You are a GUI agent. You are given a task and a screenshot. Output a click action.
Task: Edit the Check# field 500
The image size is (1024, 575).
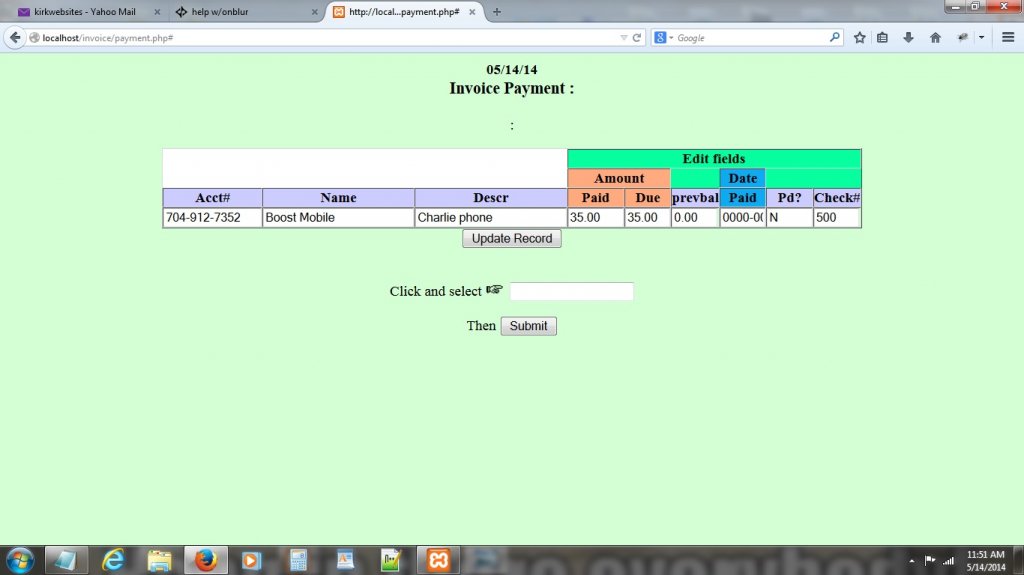837,218
